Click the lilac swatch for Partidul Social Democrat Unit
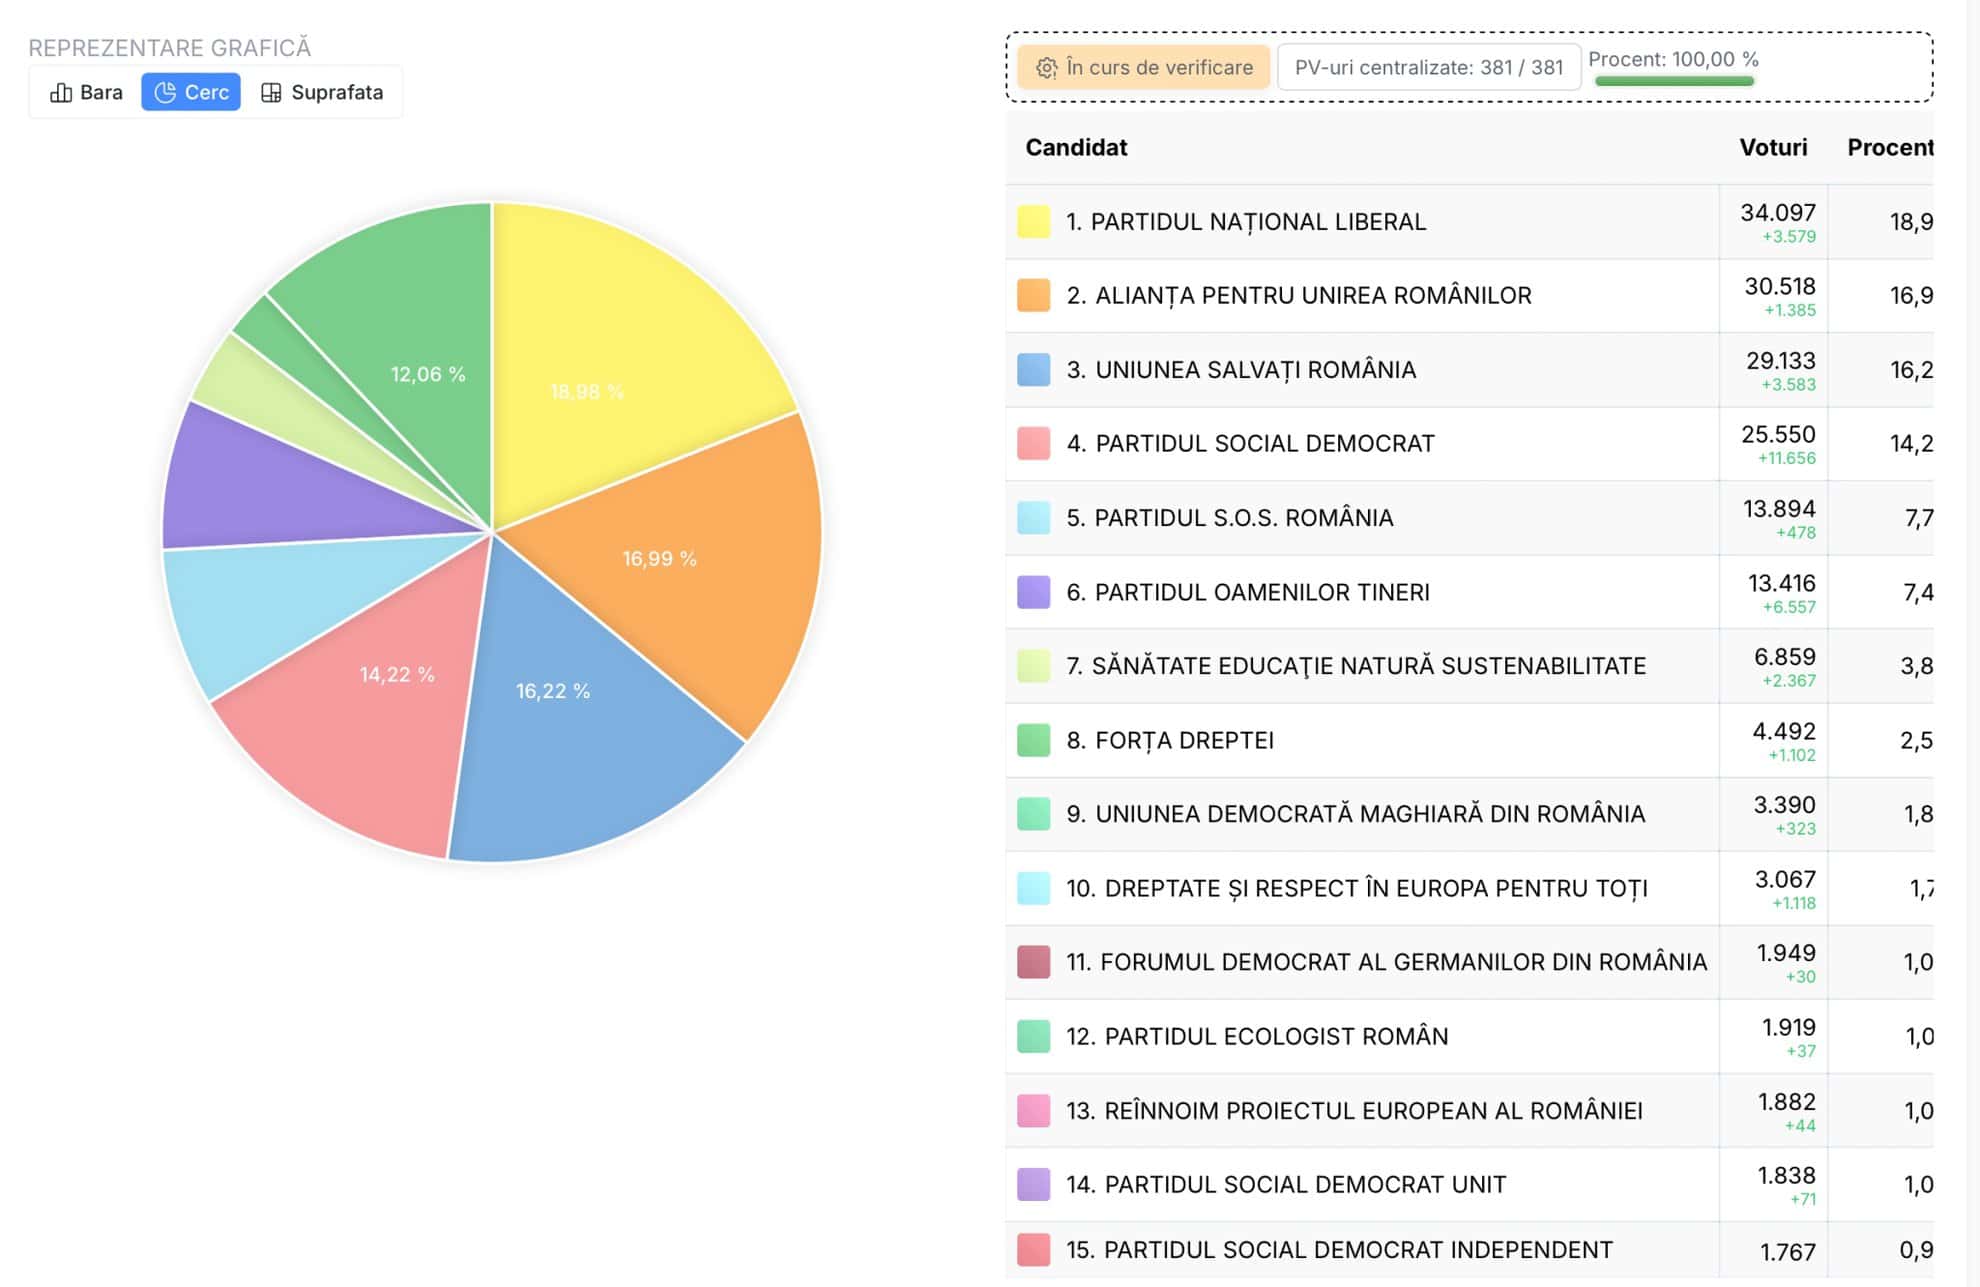The height and width of the screenshot is (1287, 1980). coord(1033,1184)
